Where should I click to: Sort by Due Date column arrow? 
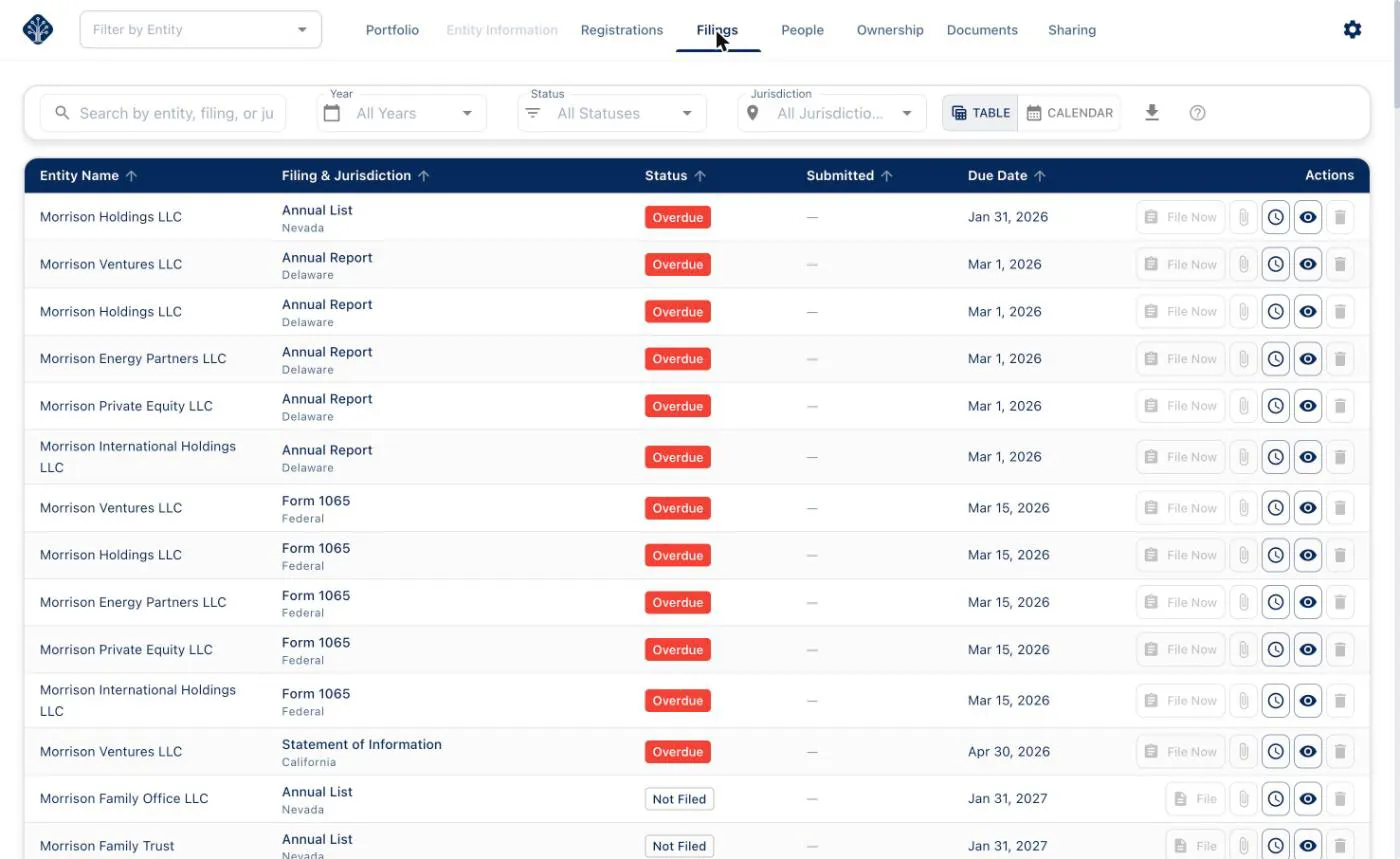(1040, 176)
